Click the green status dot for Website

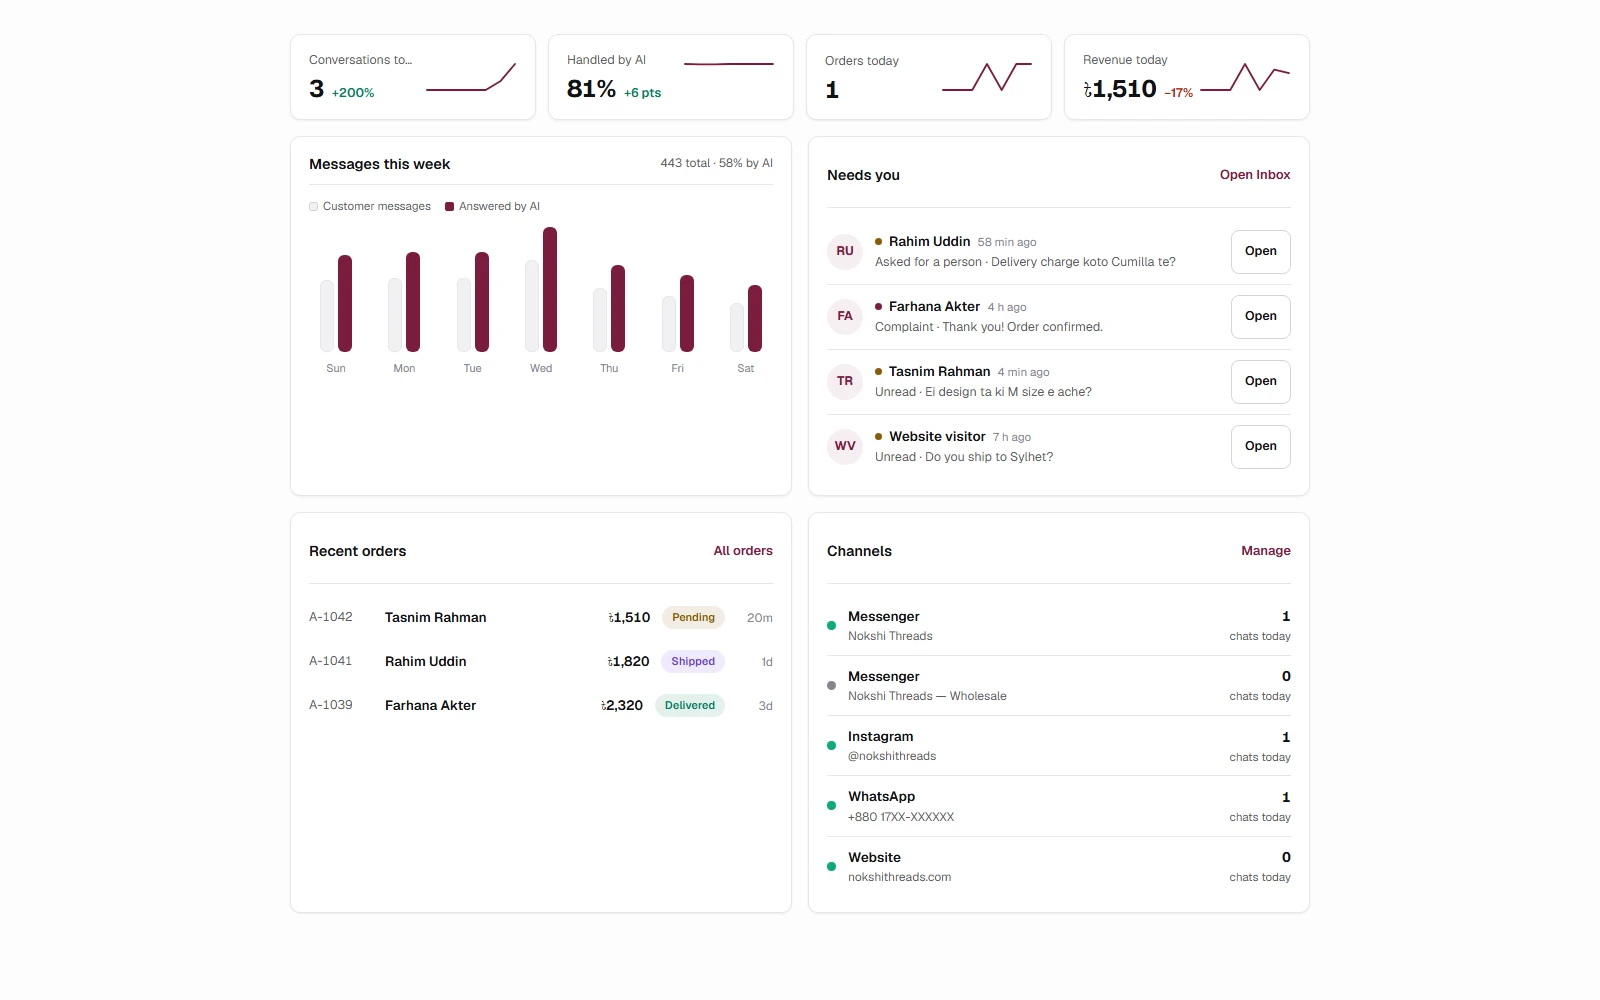click(x=831, y=867)
